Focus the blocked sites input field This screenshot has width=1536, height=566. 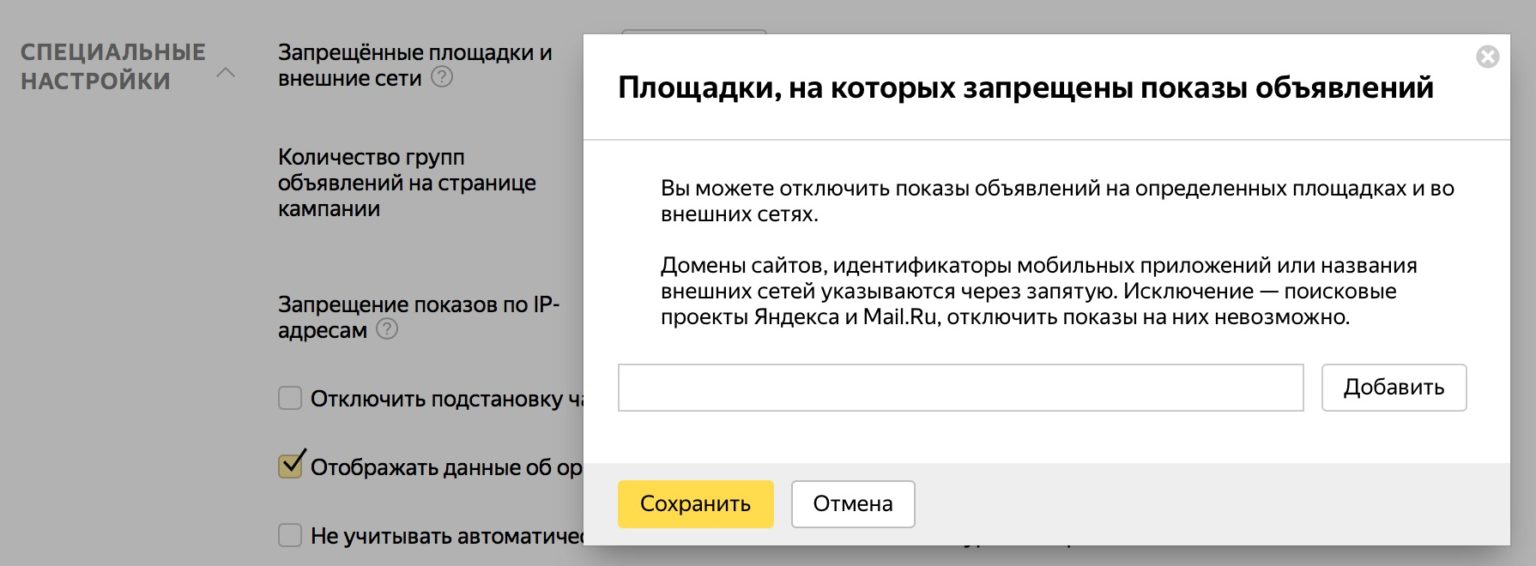point(960,388)
